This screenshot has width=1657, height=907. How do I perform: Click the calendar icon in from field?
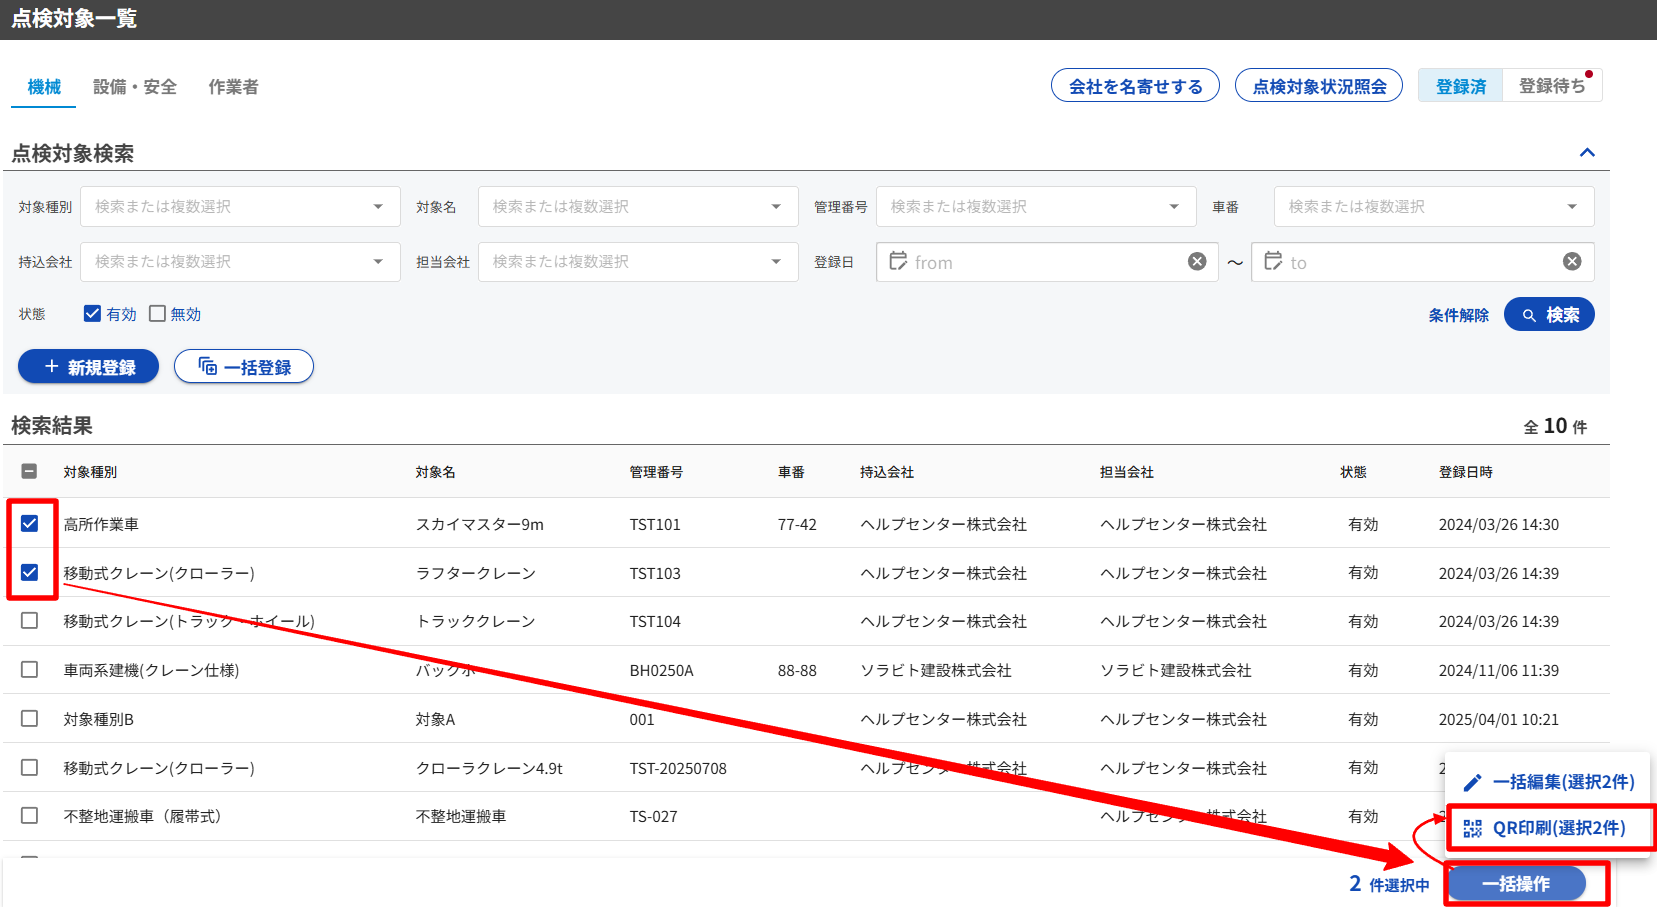pos(898,261)
